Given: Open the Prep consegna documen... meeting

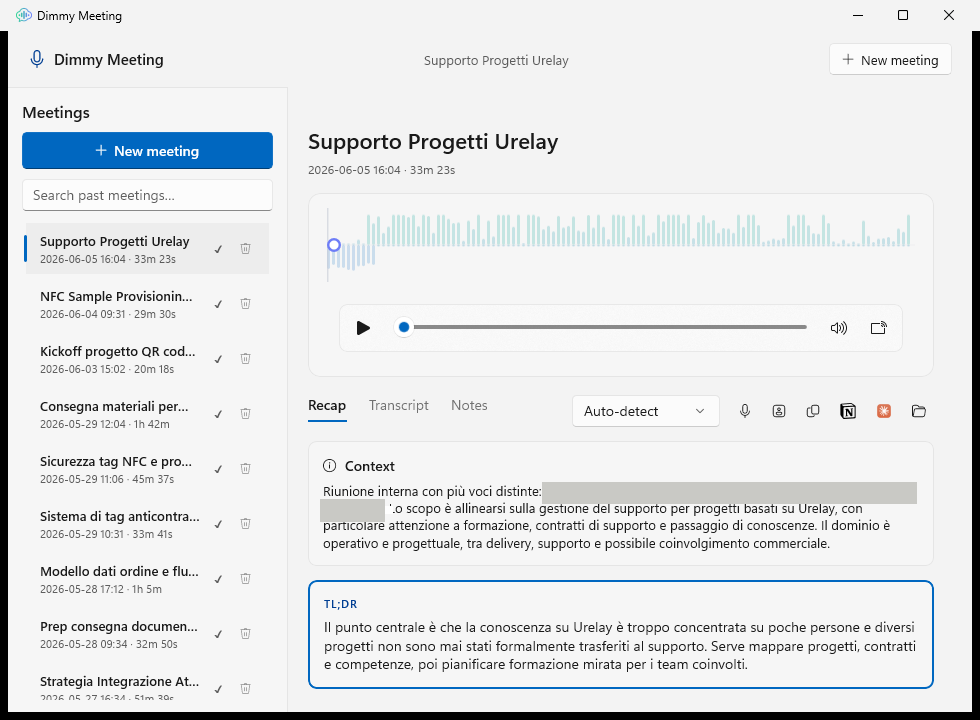Looking at the screenshot, I should (148, 634).
